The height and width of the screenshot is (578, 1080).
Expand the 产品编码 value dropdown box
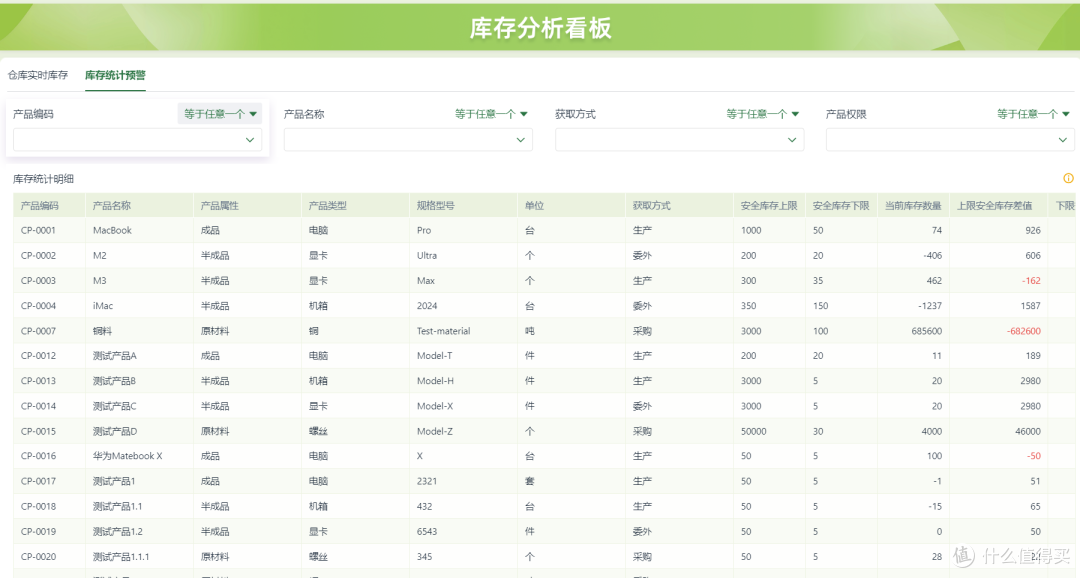pyautogui.click(x=137, y=140)
